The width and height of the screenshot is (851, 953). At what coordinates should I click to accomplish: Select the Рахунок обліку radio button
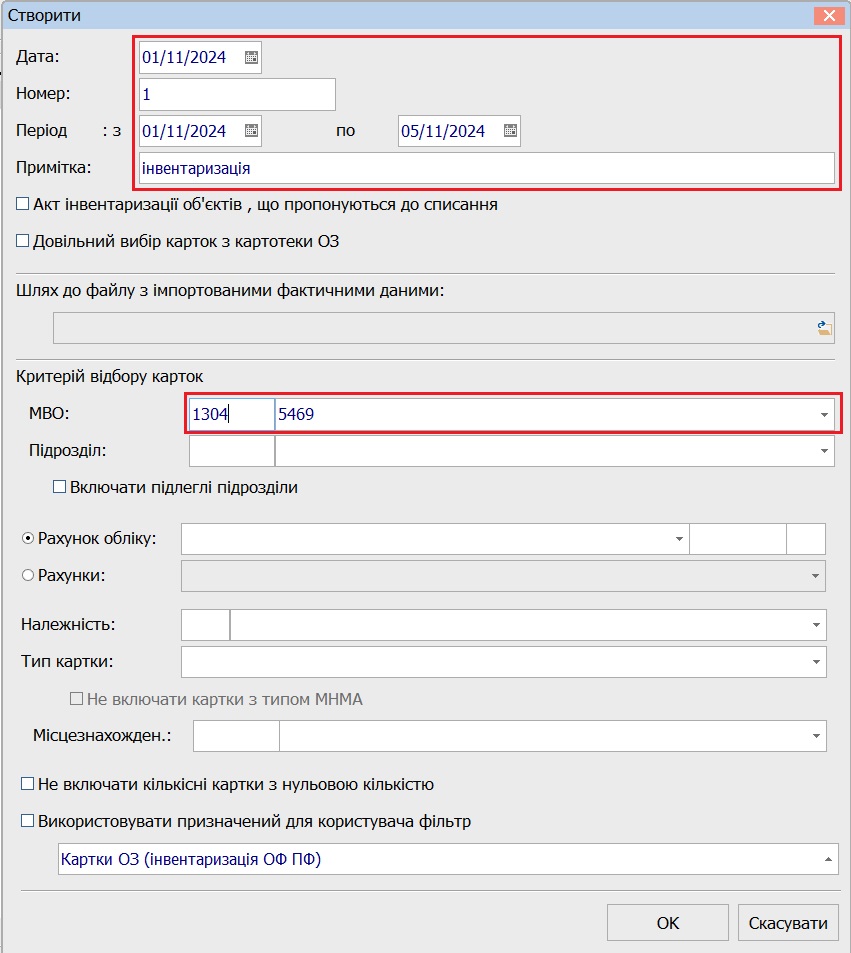click(x=27, y=538)
